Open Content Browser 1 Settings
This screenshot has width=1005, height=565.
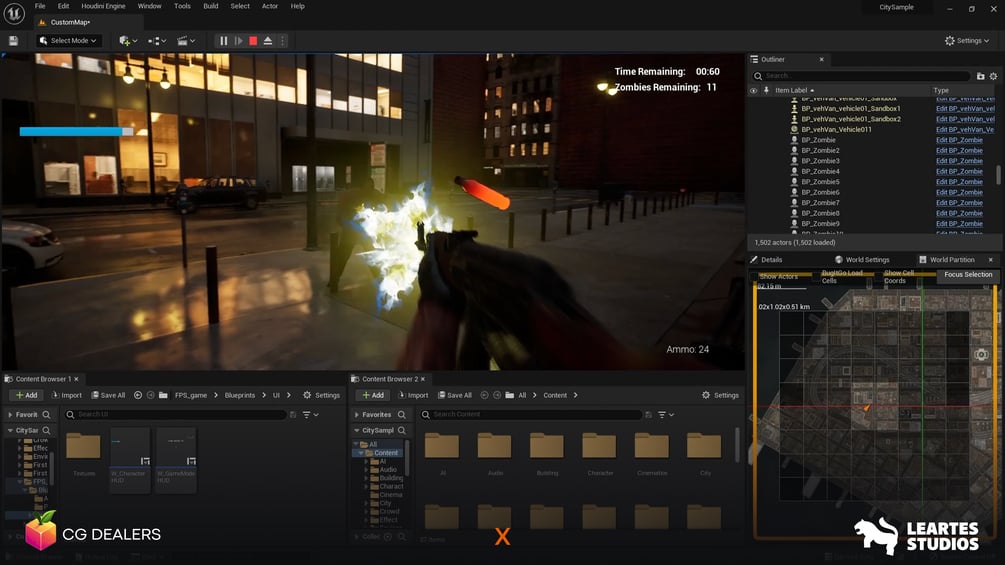[x=321, y=395]
